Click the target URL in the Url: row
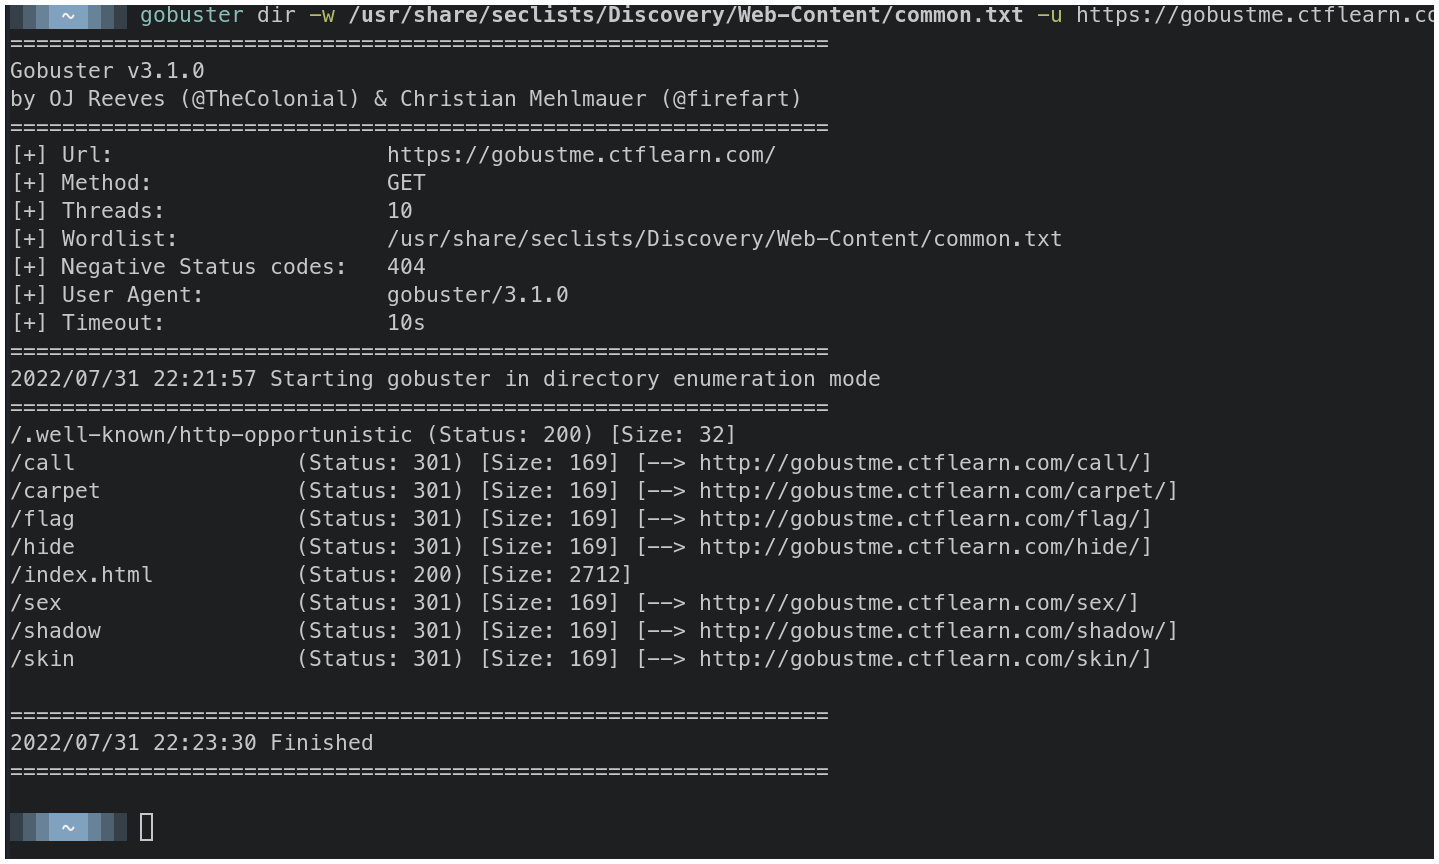 click(x=581, y=155)
